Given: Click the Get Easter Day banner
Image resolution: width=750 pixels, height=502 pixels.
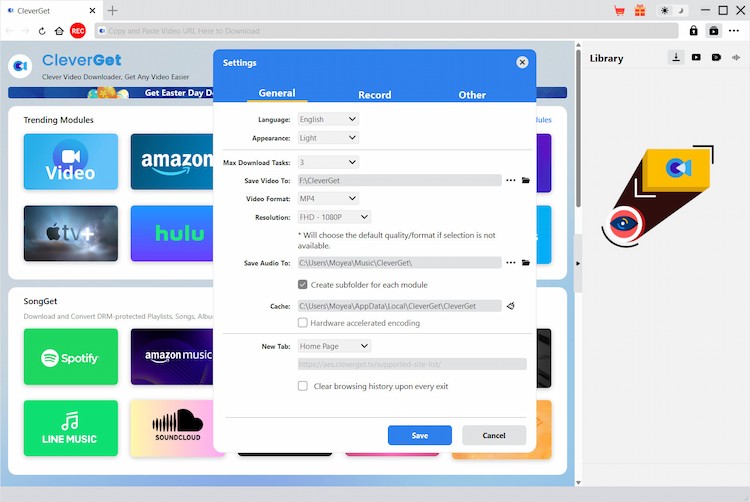Looking at the screenshot, I should [110, 93].
